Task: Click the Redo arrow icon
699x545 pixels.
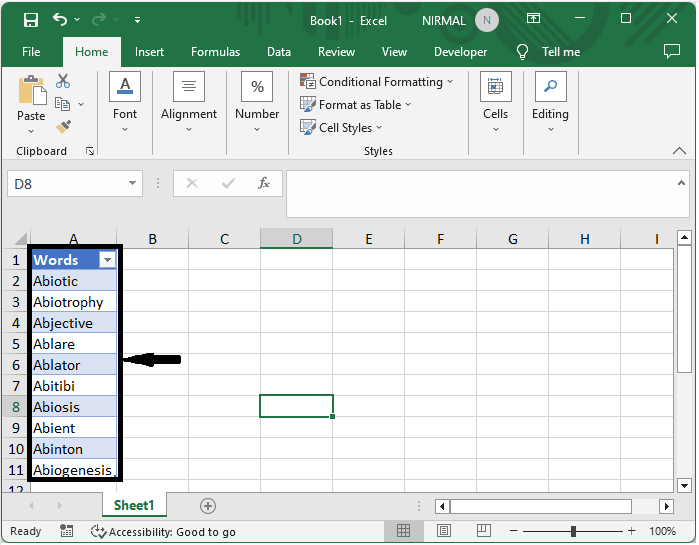Action: (99, 20)
